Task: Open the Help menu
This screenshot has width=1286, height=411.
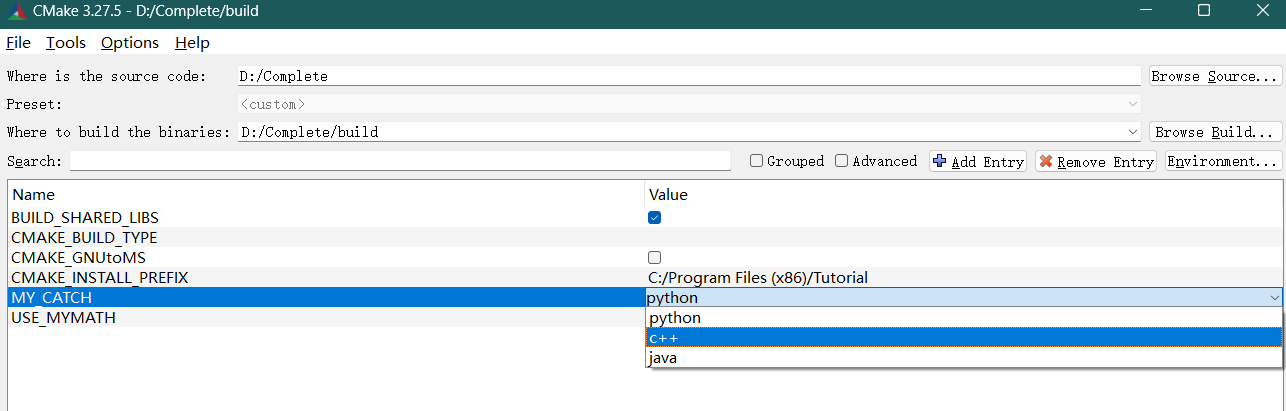Action: (x=192, y=42)
